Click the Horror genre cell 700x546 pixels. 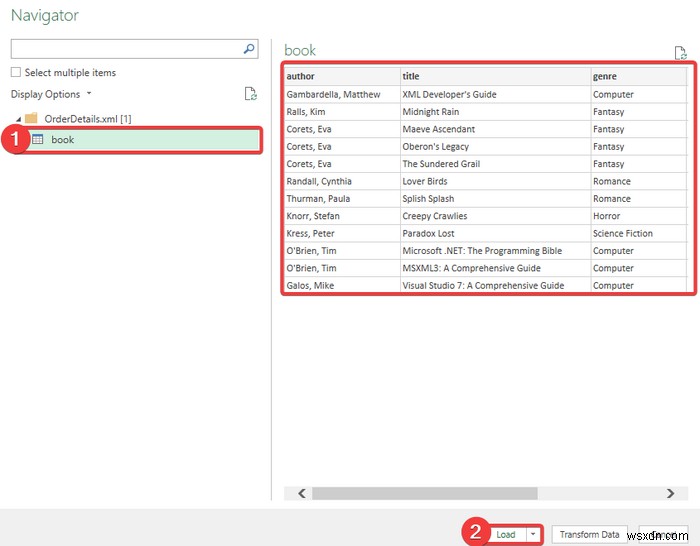pos(639,216)
